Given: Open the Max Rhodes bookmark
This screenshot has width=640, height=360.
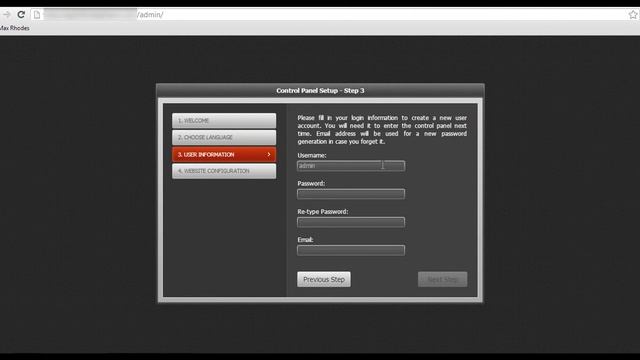Looking at the screenshot, I should point(14,28).
